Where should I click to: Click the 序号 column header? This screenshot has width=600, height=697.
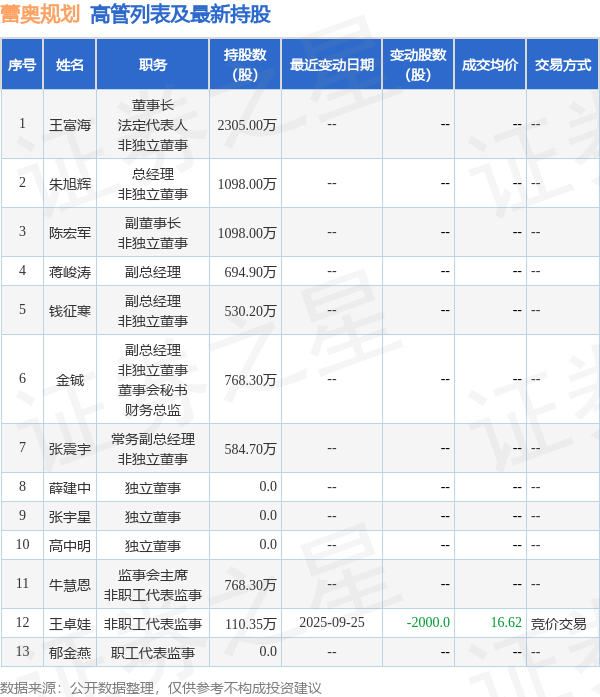pyautogui.click(x=22, y=65)
